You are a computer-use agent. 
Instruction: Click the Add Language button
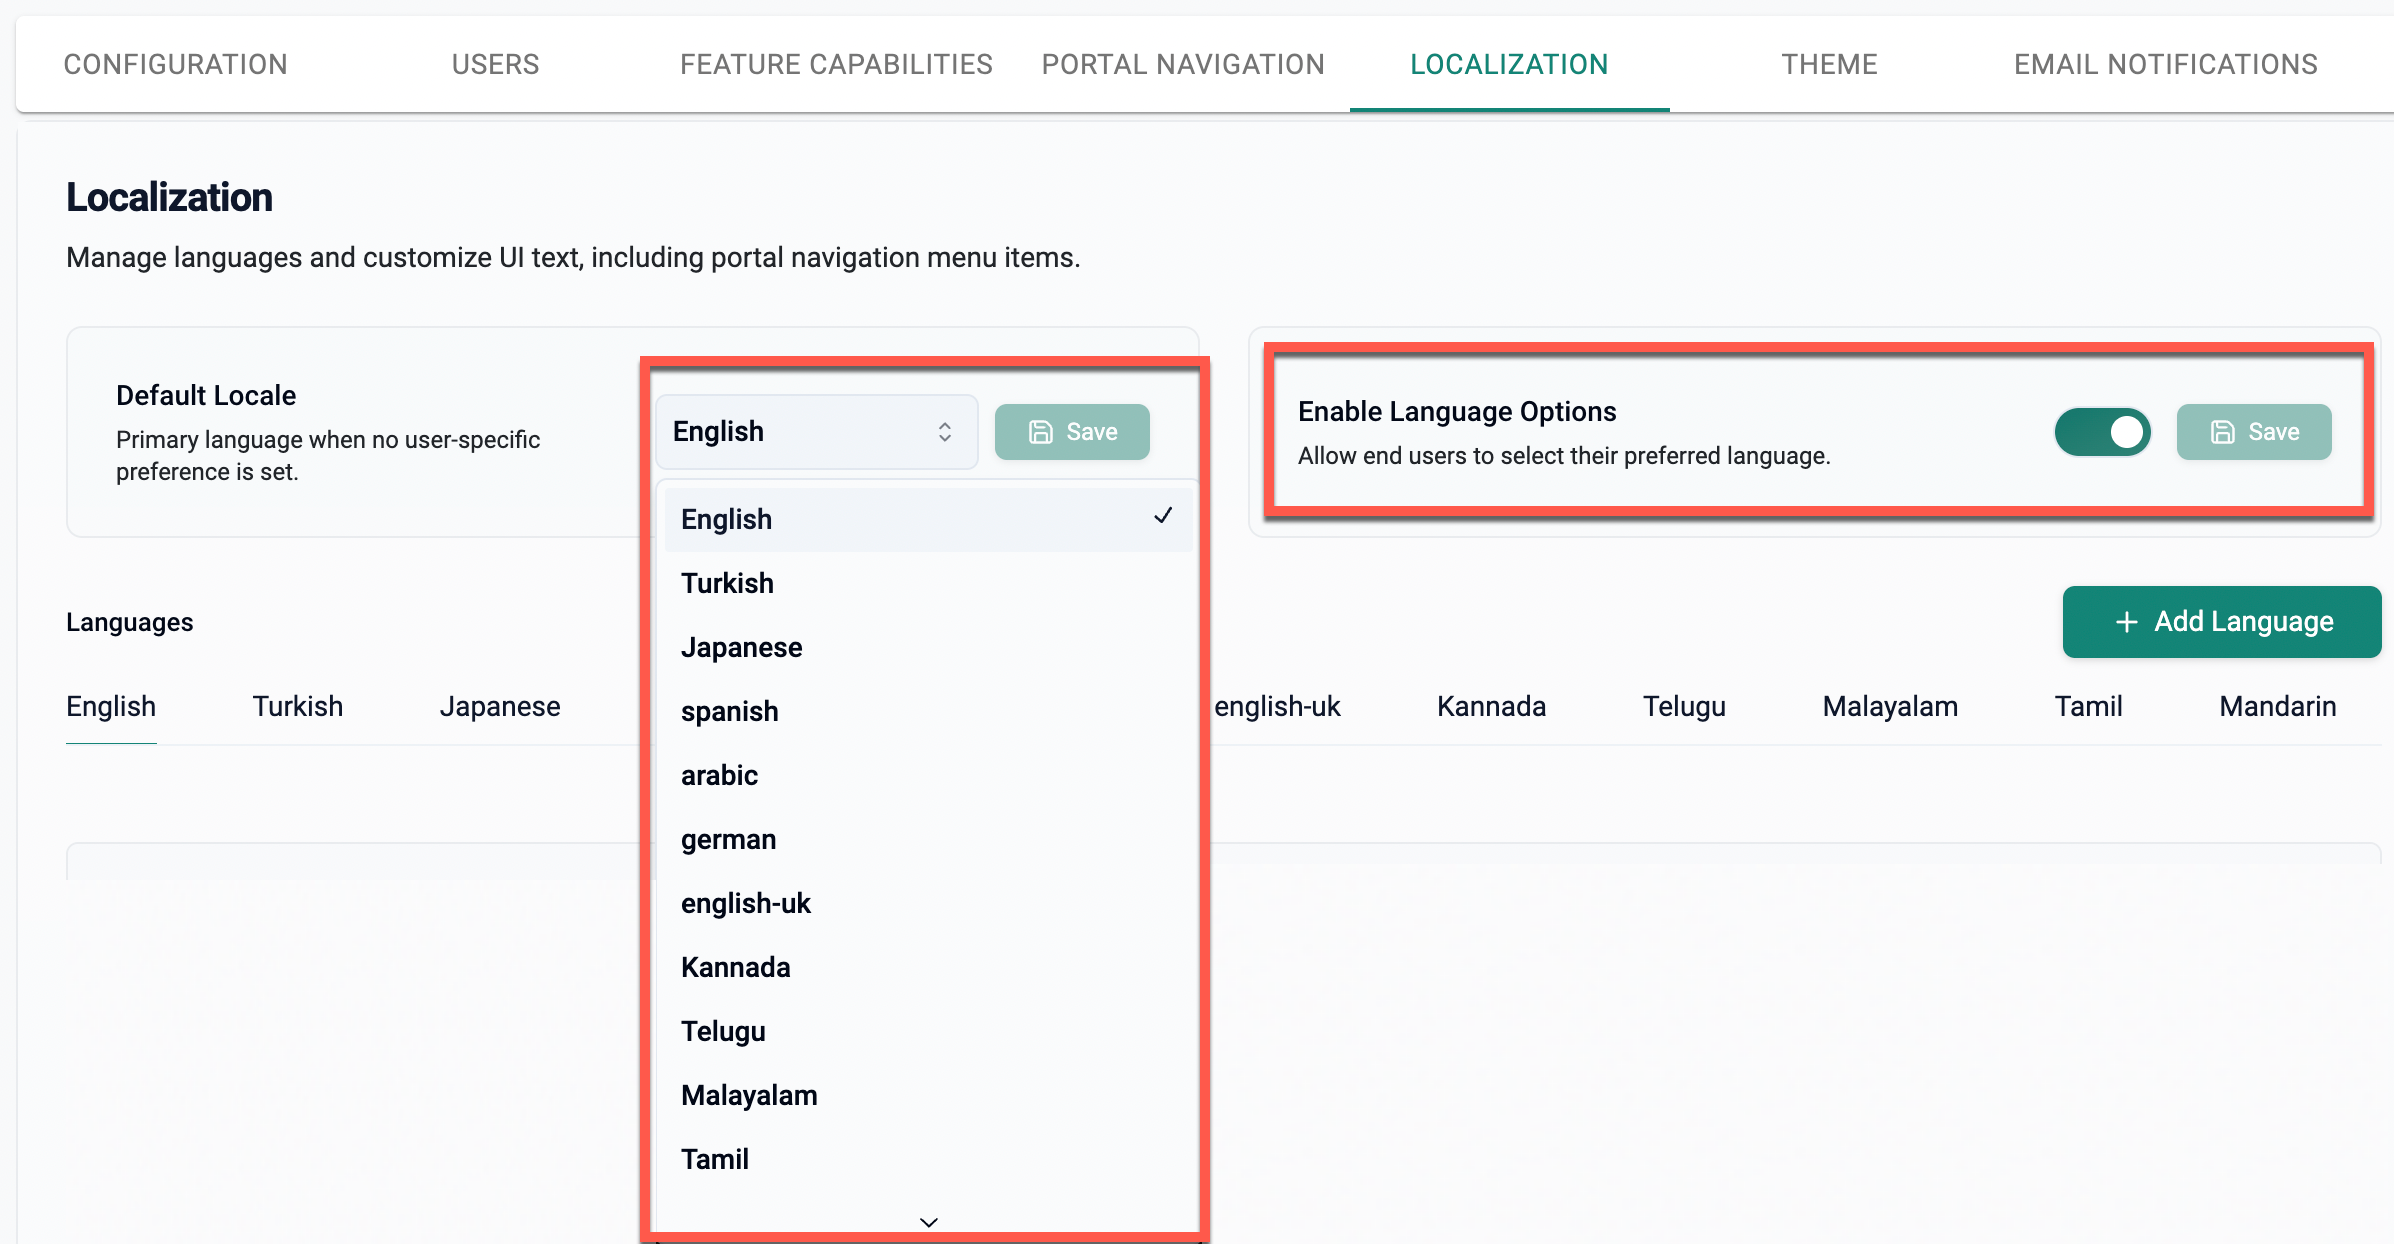click(x=2221, y=622)
